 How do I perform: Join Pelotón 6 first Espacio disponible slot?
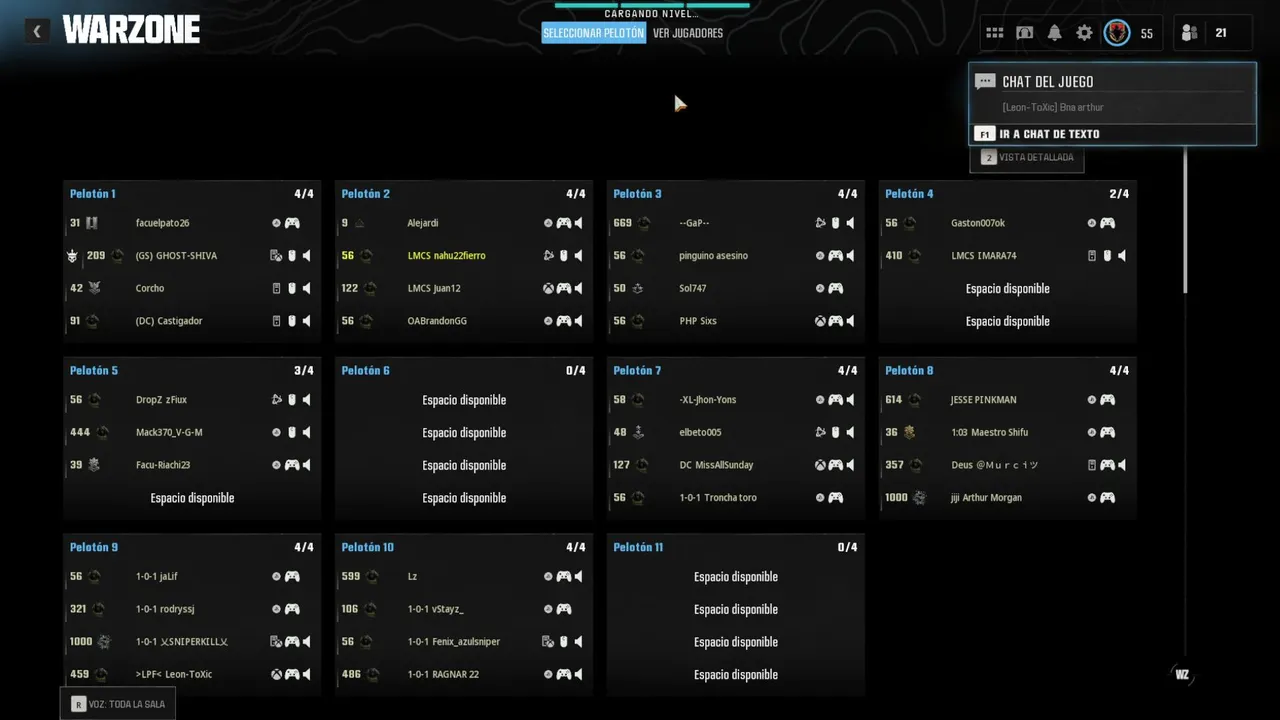tap(464, 400)
